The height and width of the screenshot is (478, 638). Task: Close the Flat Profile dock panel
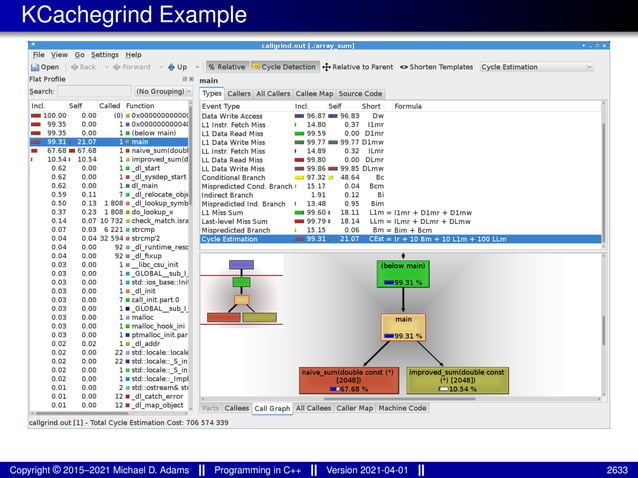[x=191, y=79]
